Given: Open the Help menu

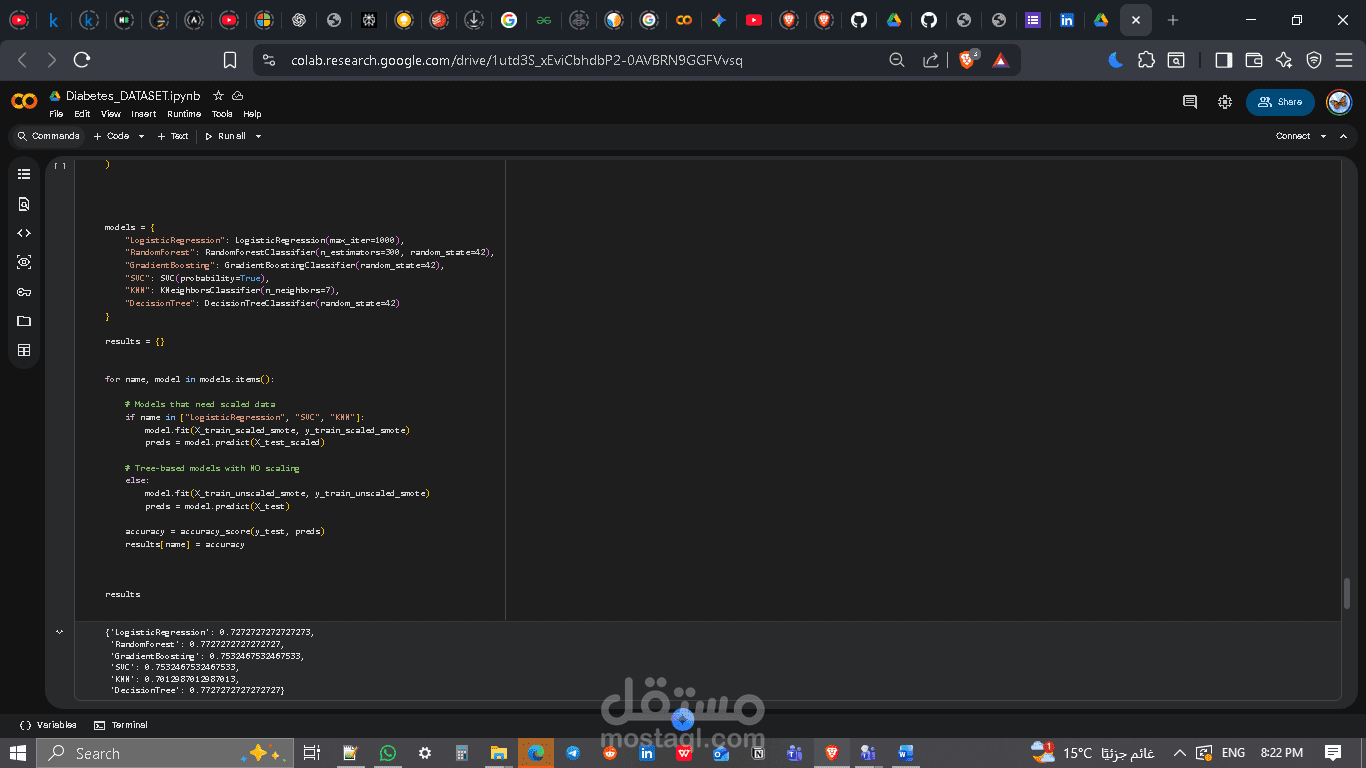Looking at the screenshot, I should click(252, 114).
